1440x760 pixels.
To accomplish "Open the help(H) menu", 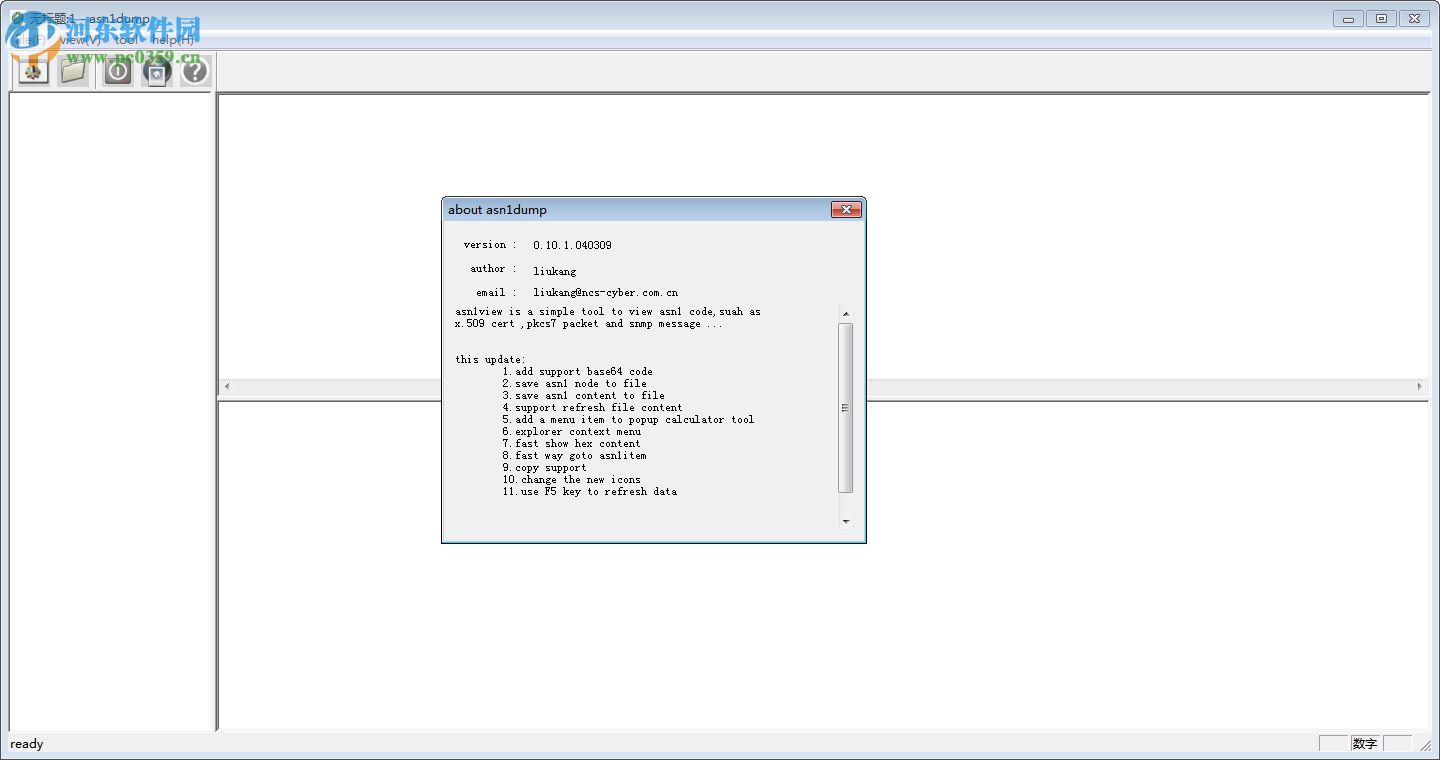I will pos(172,40).
